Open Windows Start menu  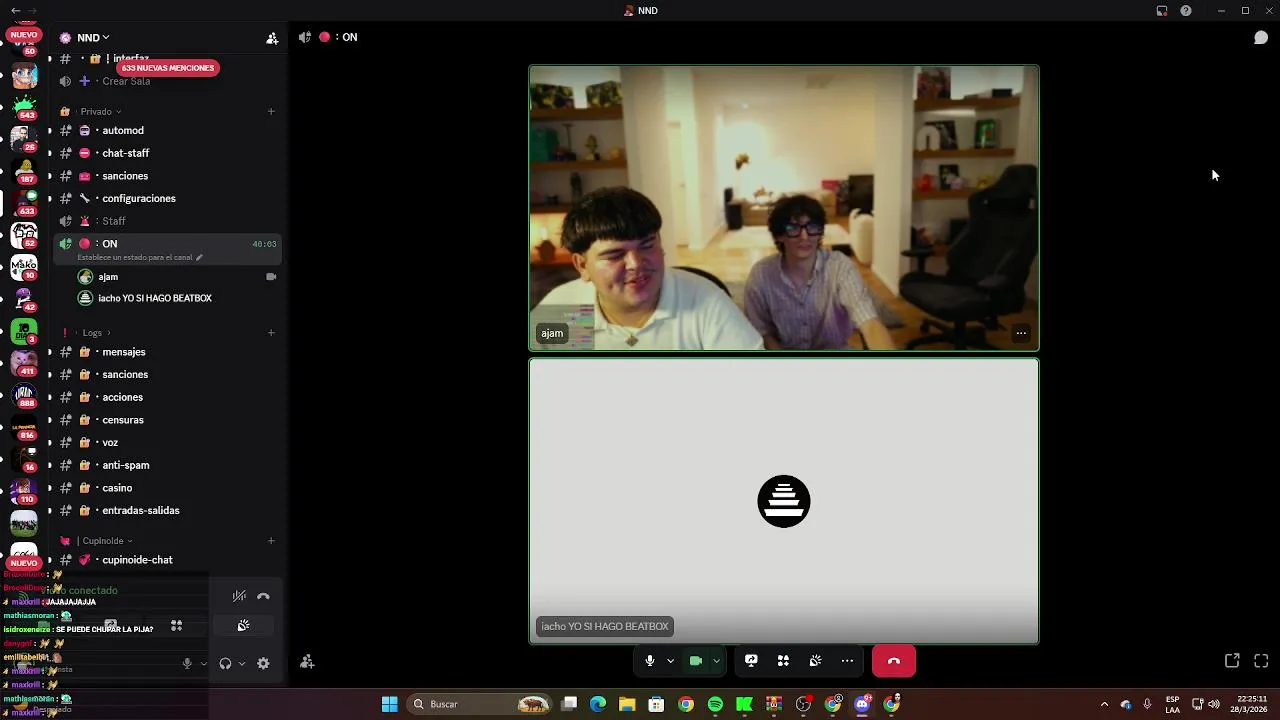(389, 705)
